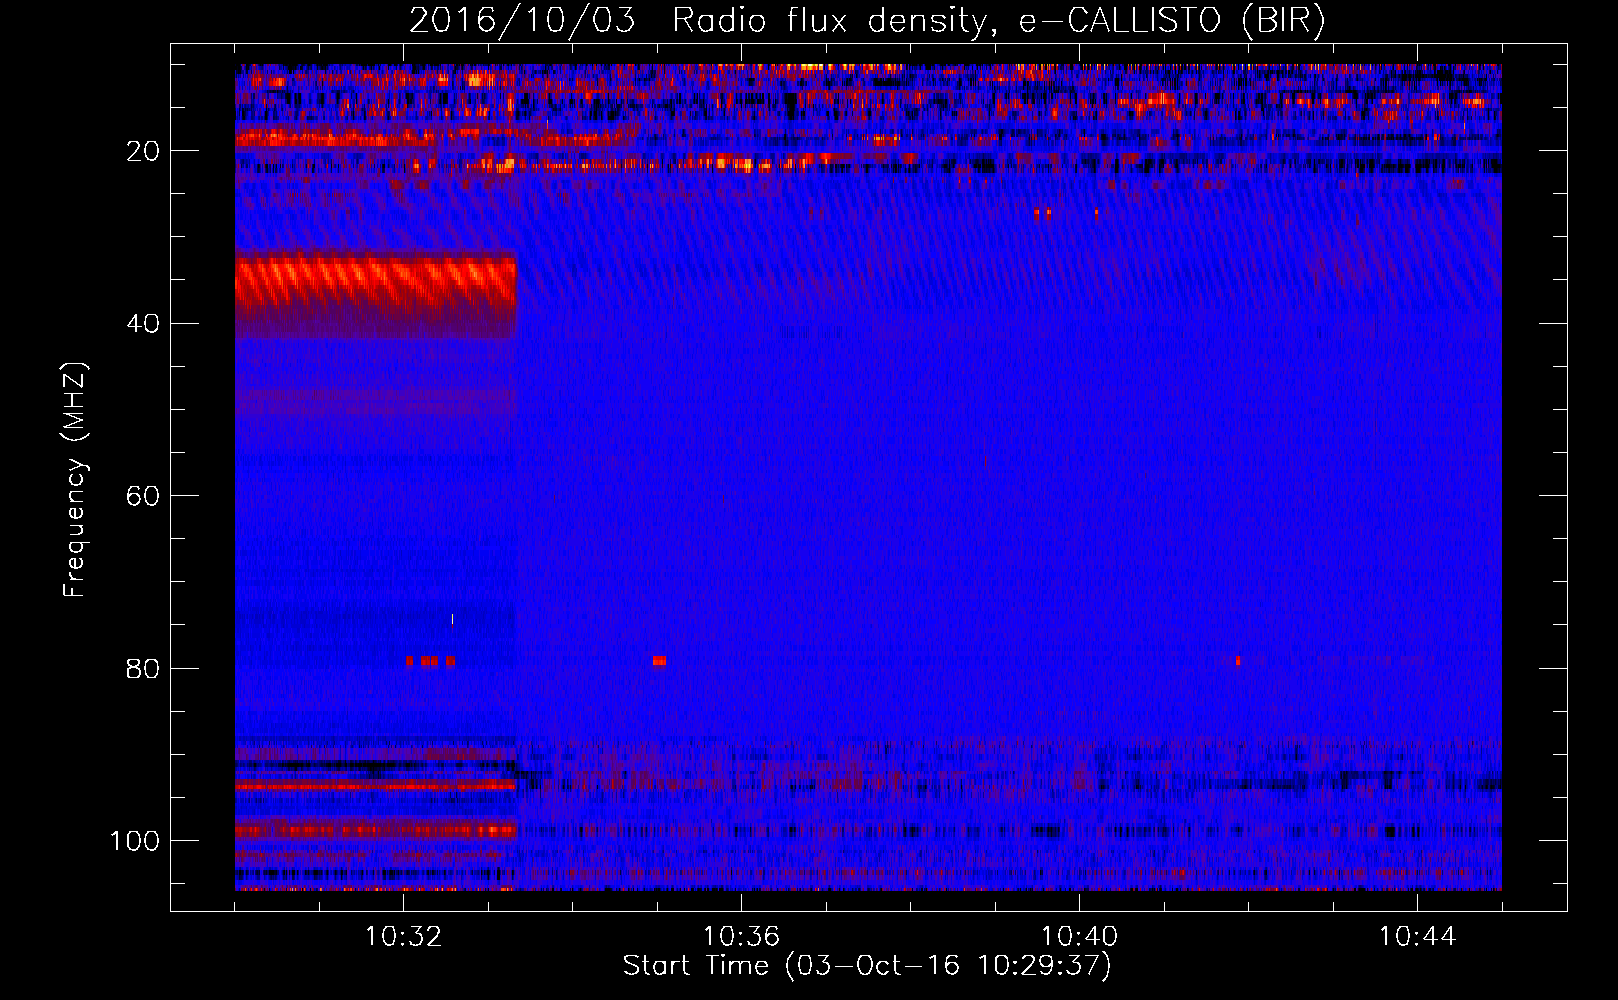Click the '10:40' time tick label
This screenshot has width=1618, height=1000.
(x=1079, y=937)
